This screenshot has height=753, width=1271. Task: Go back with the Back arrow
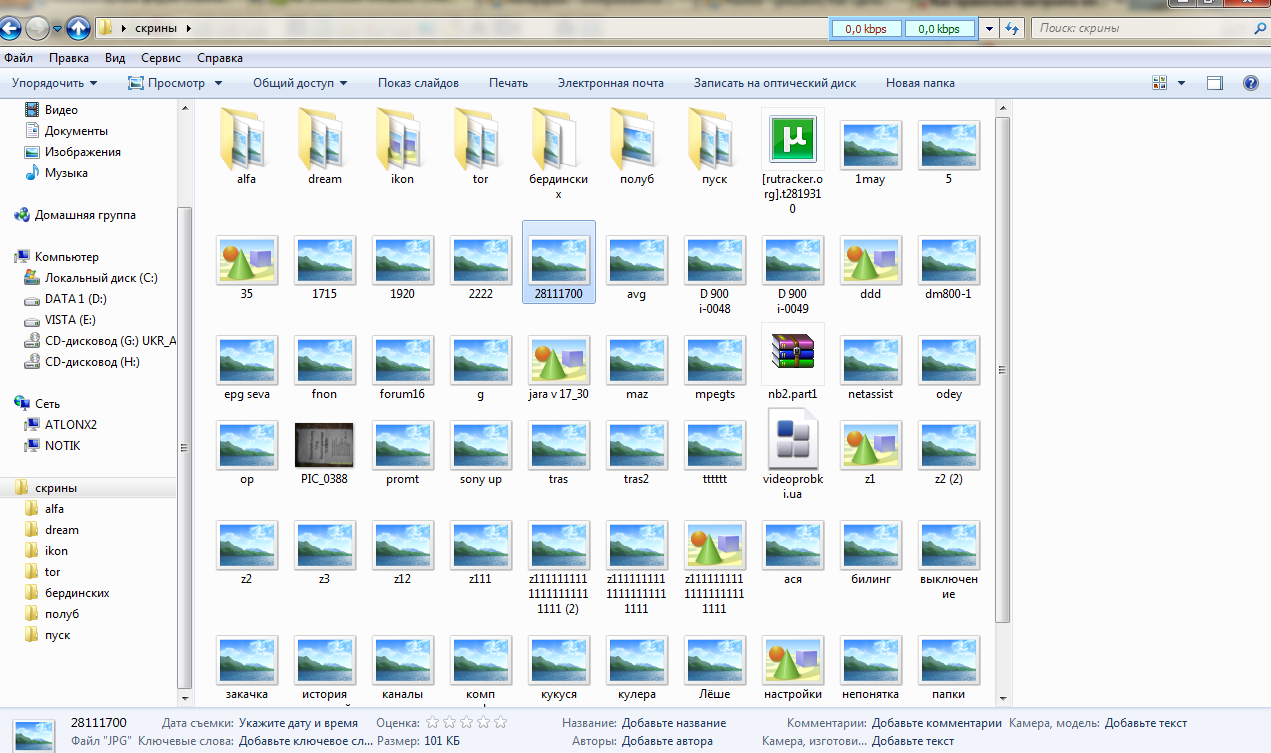click(x=11, y=29)
